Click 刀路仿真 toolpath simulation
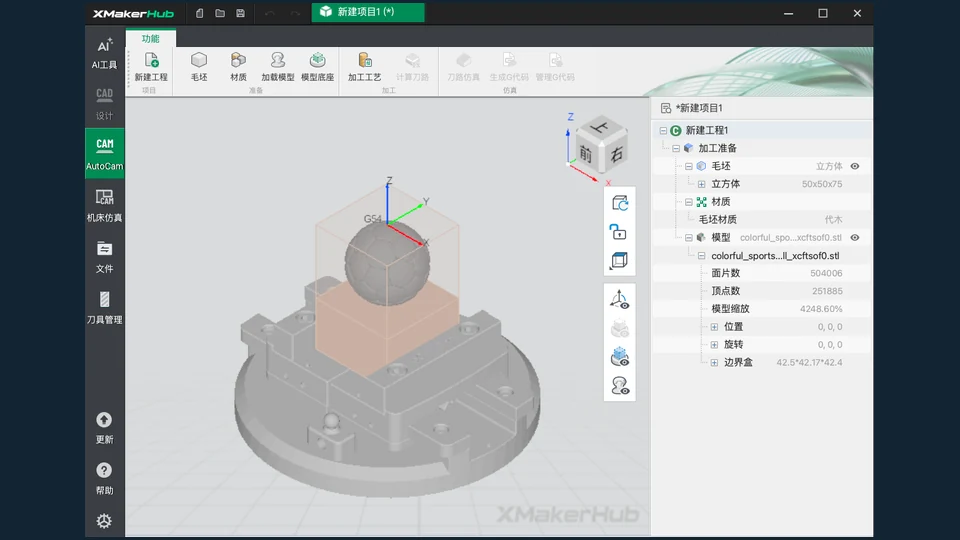 463,67
